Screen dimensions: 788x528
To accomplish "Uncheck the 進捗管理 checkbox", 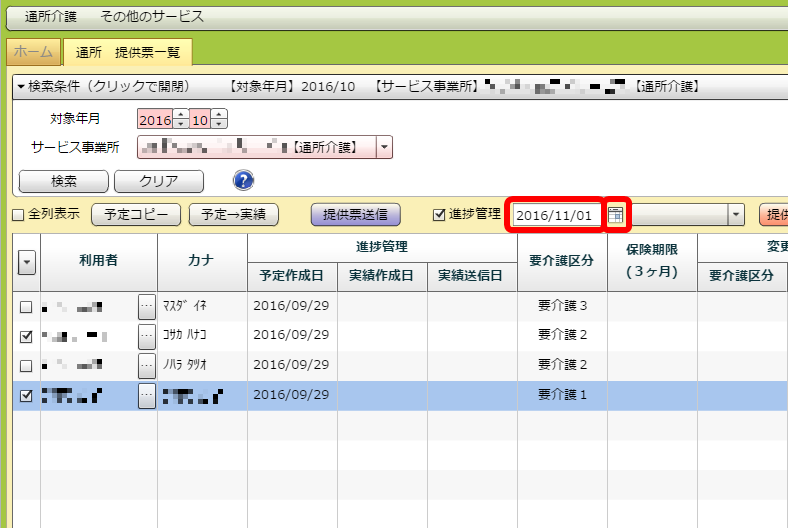I will (438, 214).
